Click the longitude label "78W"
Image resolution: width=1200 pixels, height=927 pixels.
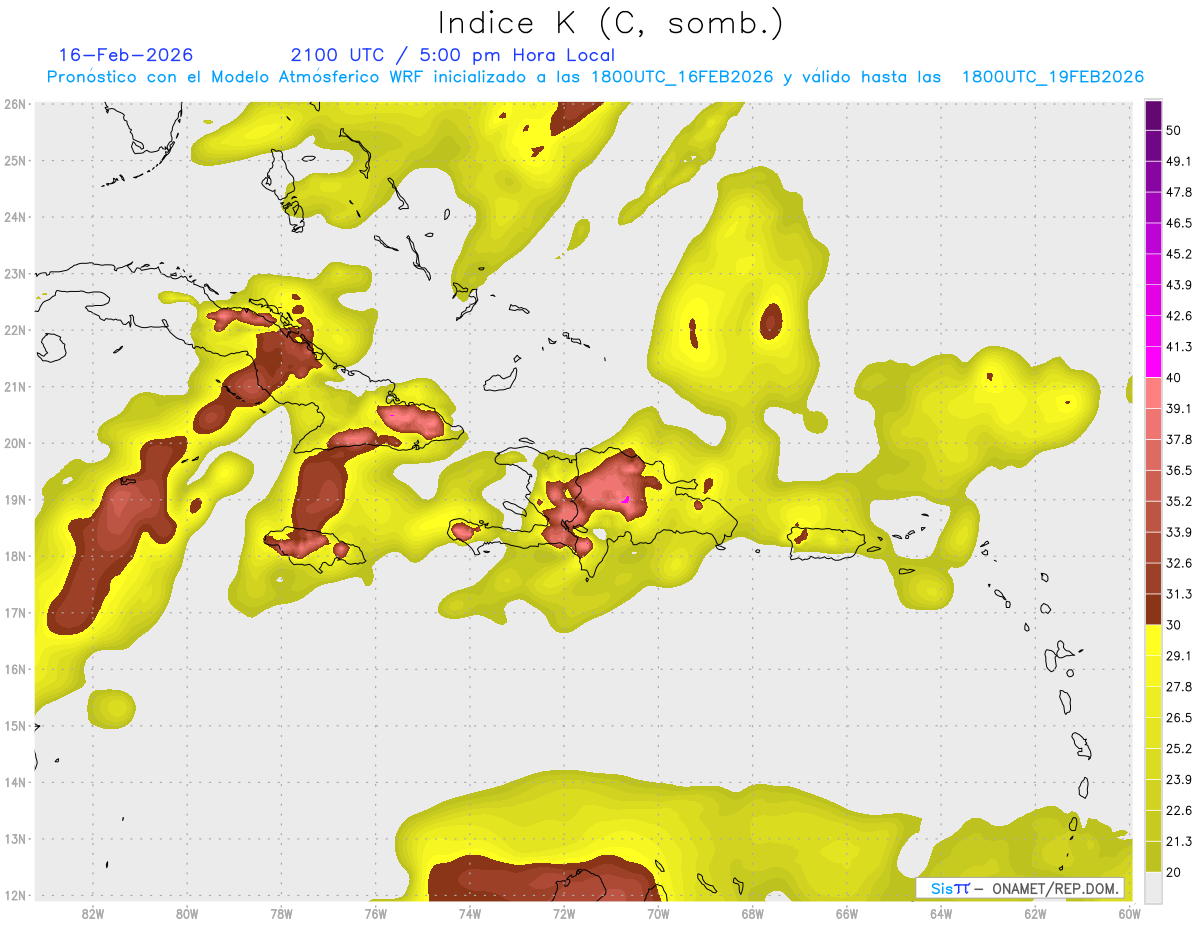click(x=281, y=913)
